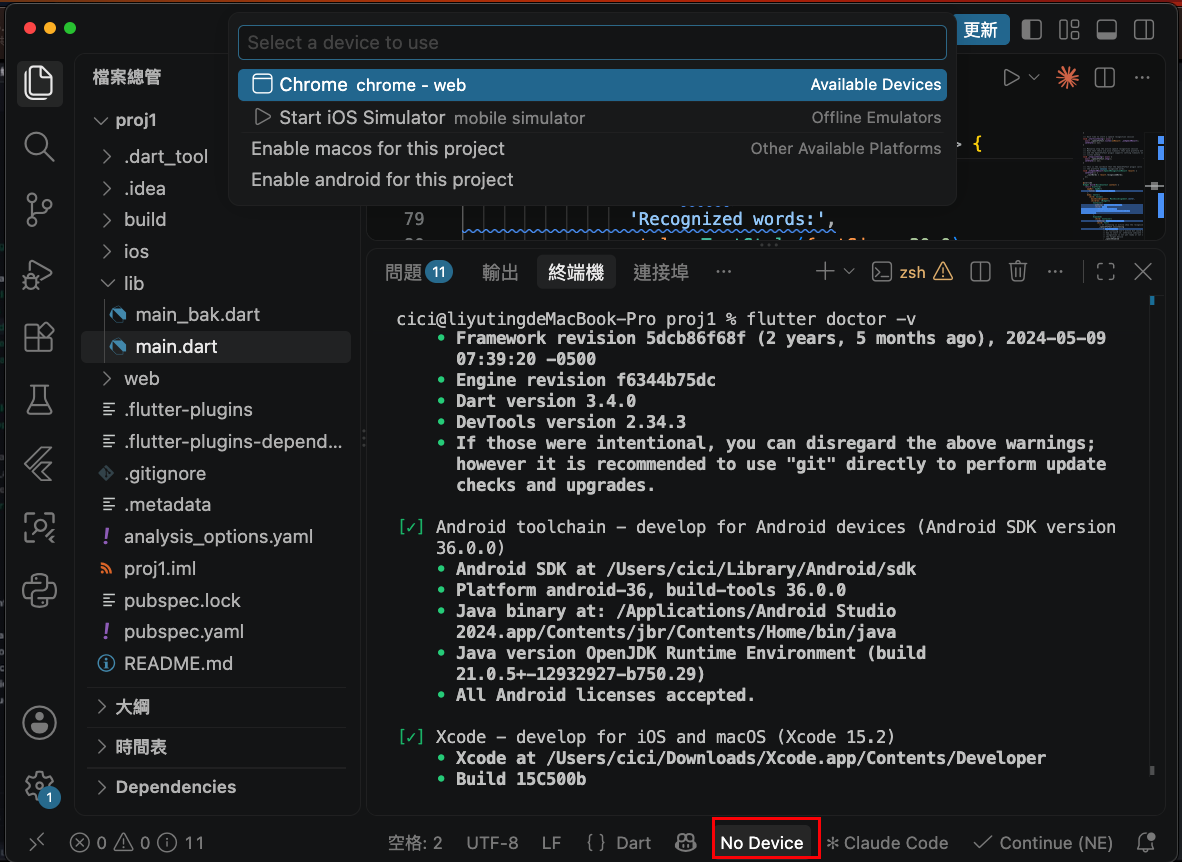
Task: Toggle the secondary sidebar visibility
Action: (x=1144, y=29)
